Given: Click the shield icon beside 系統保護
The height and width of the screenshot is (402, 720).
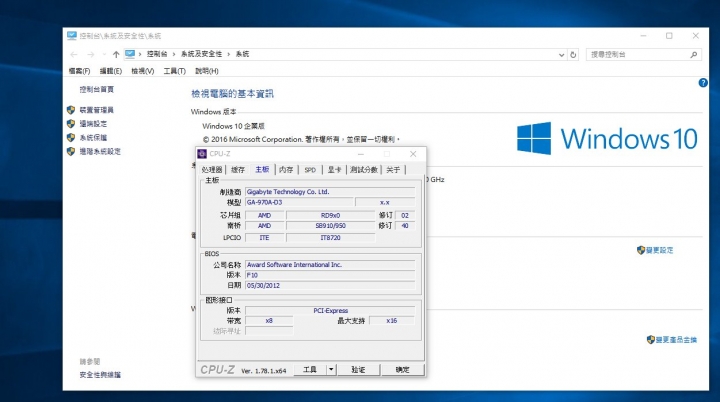Looking at the screenshot, I should point(71,137).
